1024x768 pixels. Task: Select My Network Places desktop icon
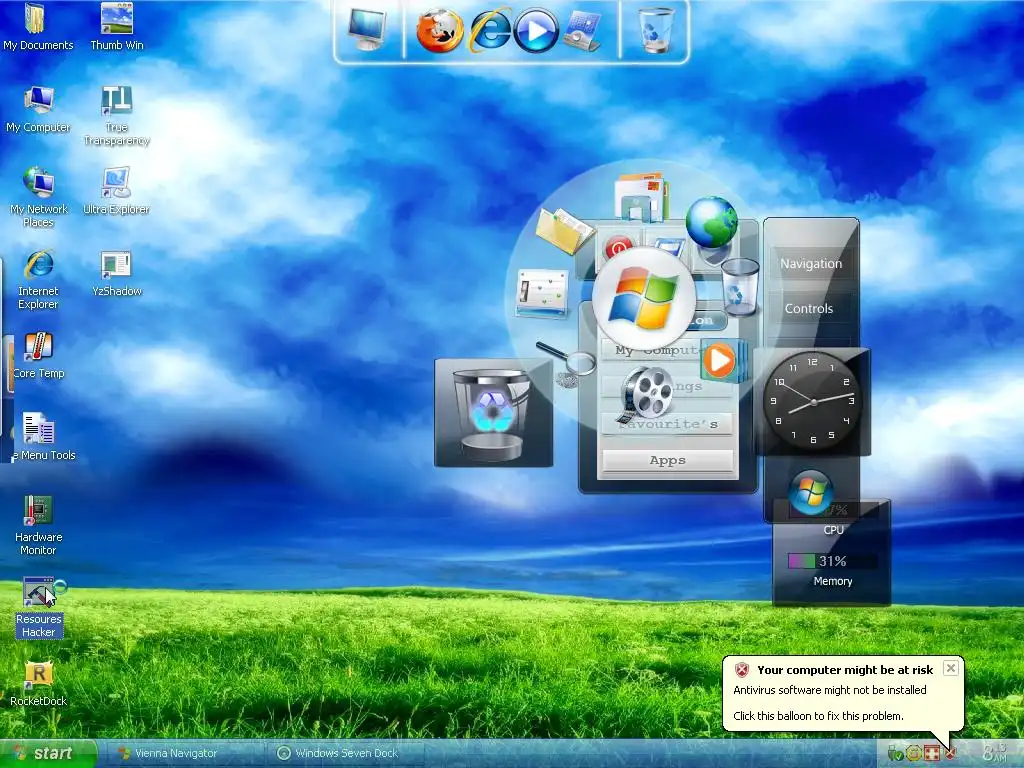coord(38,197)
